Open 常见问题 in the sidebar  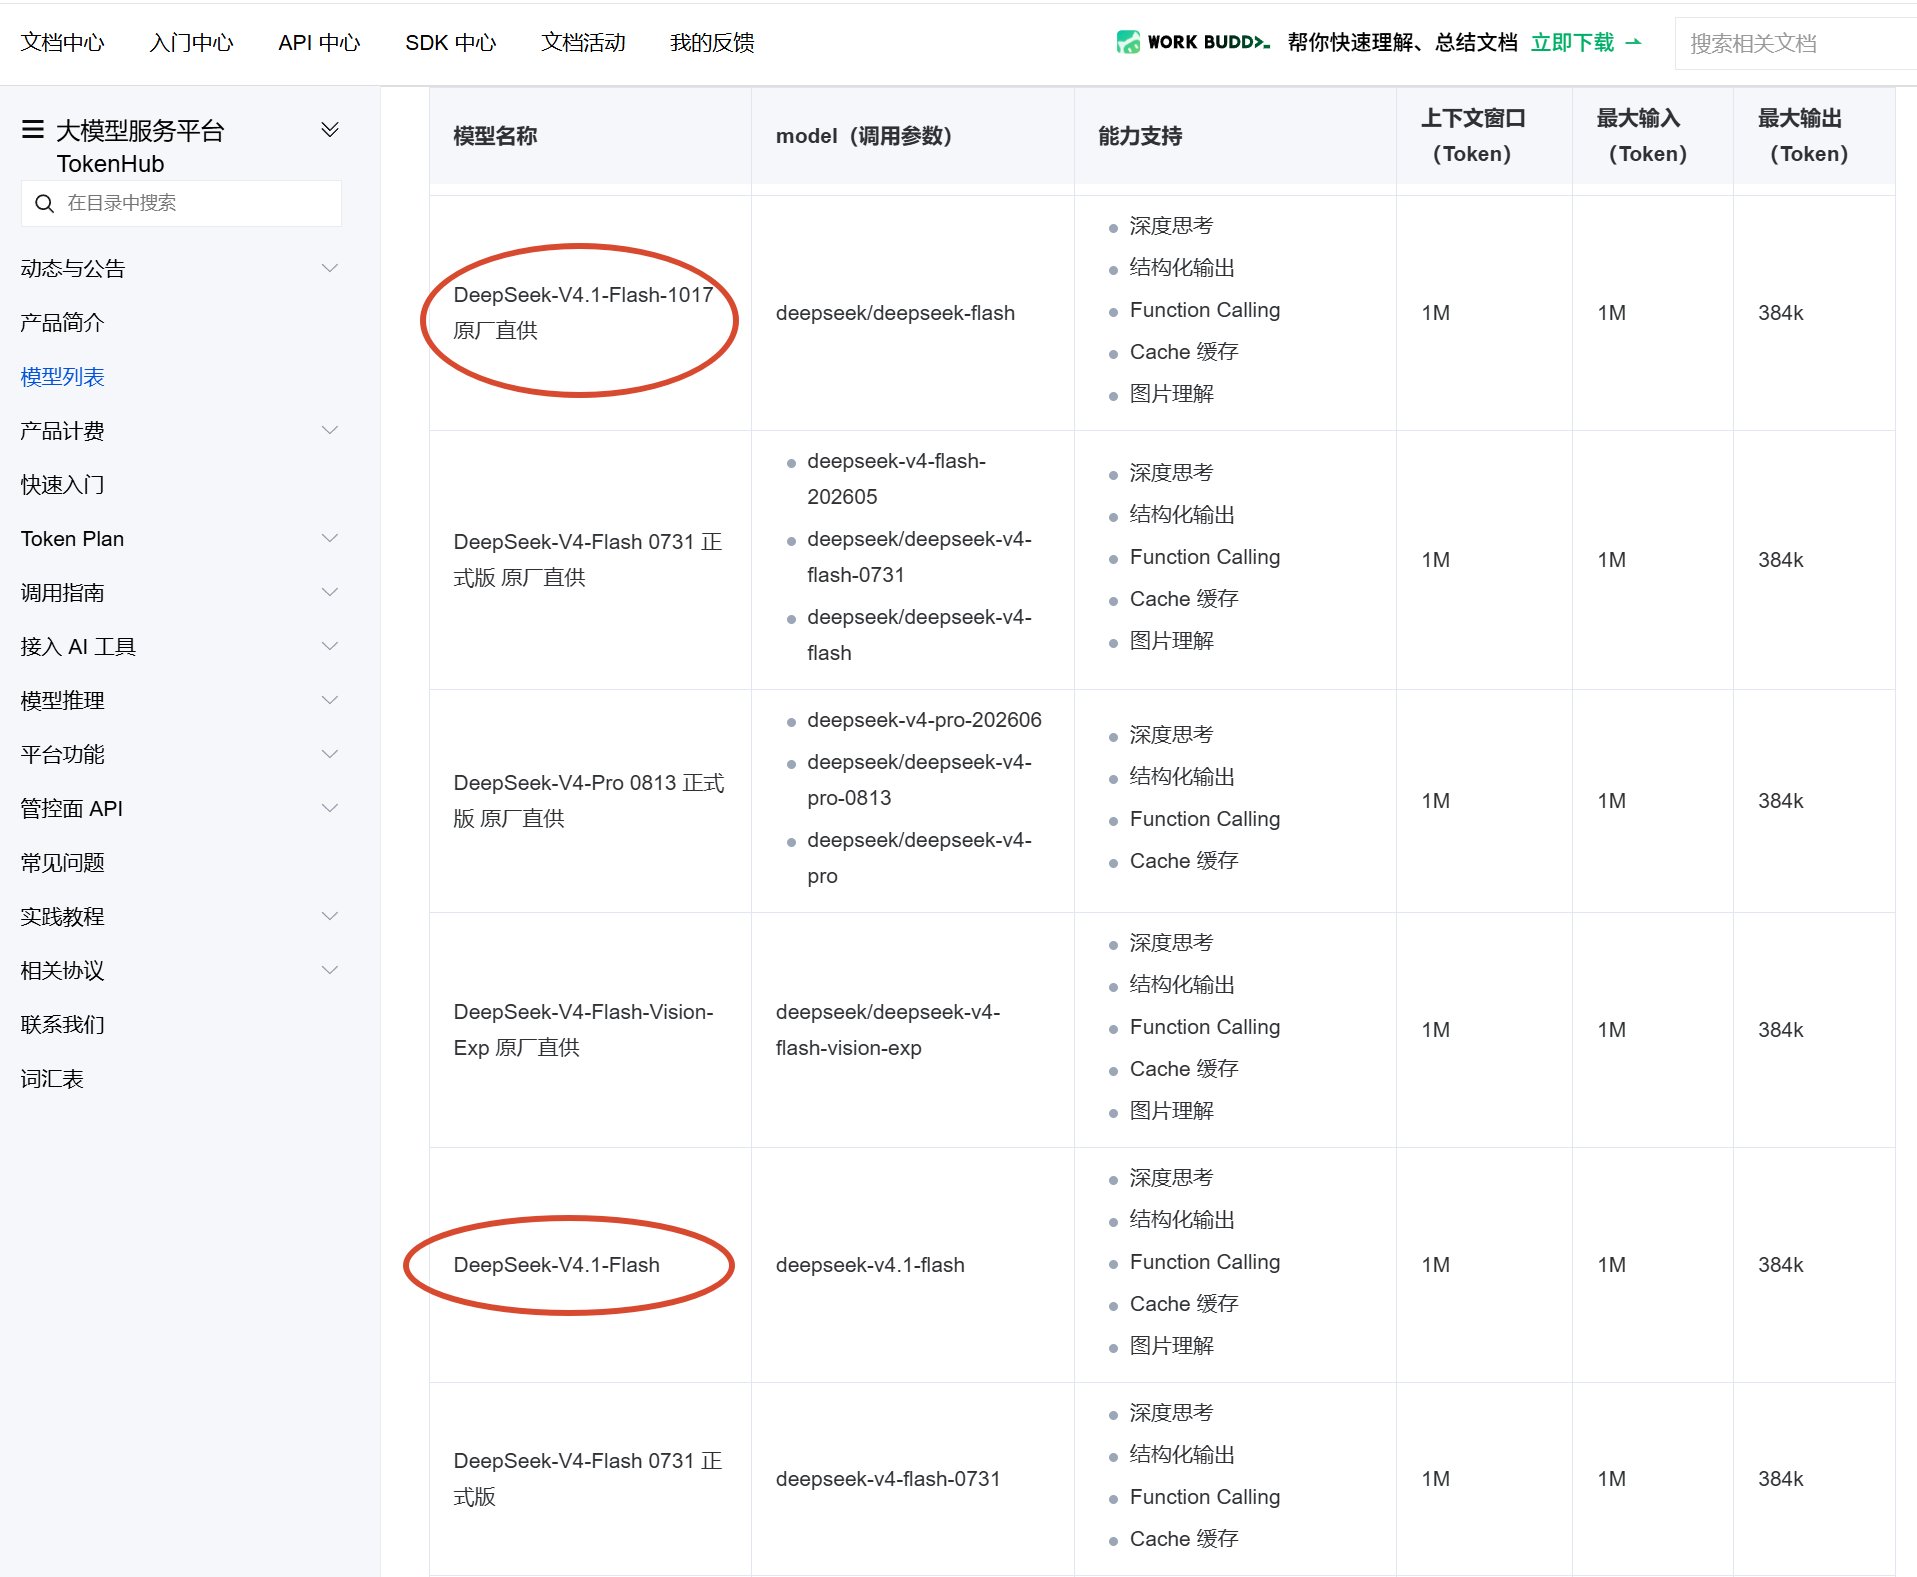[62, 862]
